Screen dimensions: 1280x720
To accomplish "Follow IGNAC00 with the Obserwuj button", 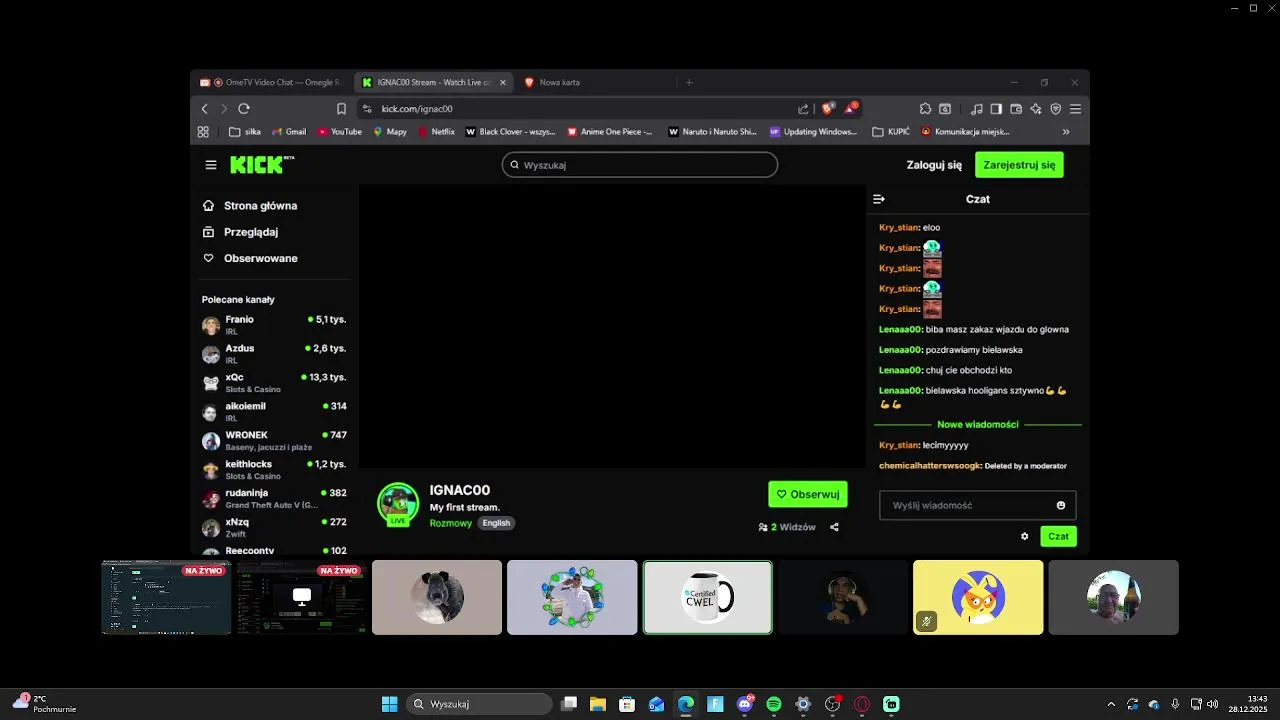I will (x=808, y=494).
